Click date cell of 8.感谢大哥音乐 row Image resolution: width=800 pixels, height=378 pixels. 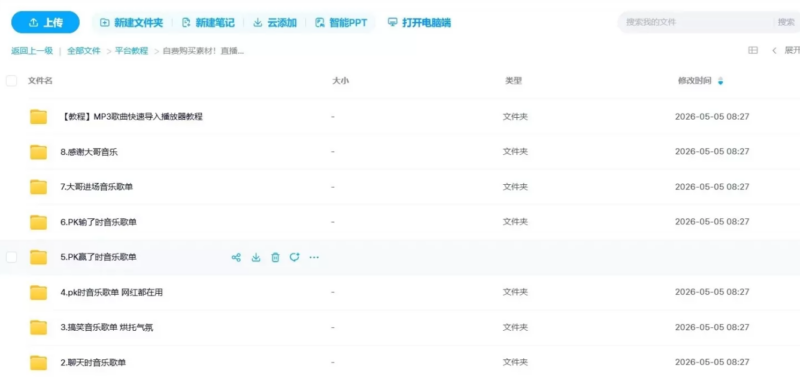point(712,152)
